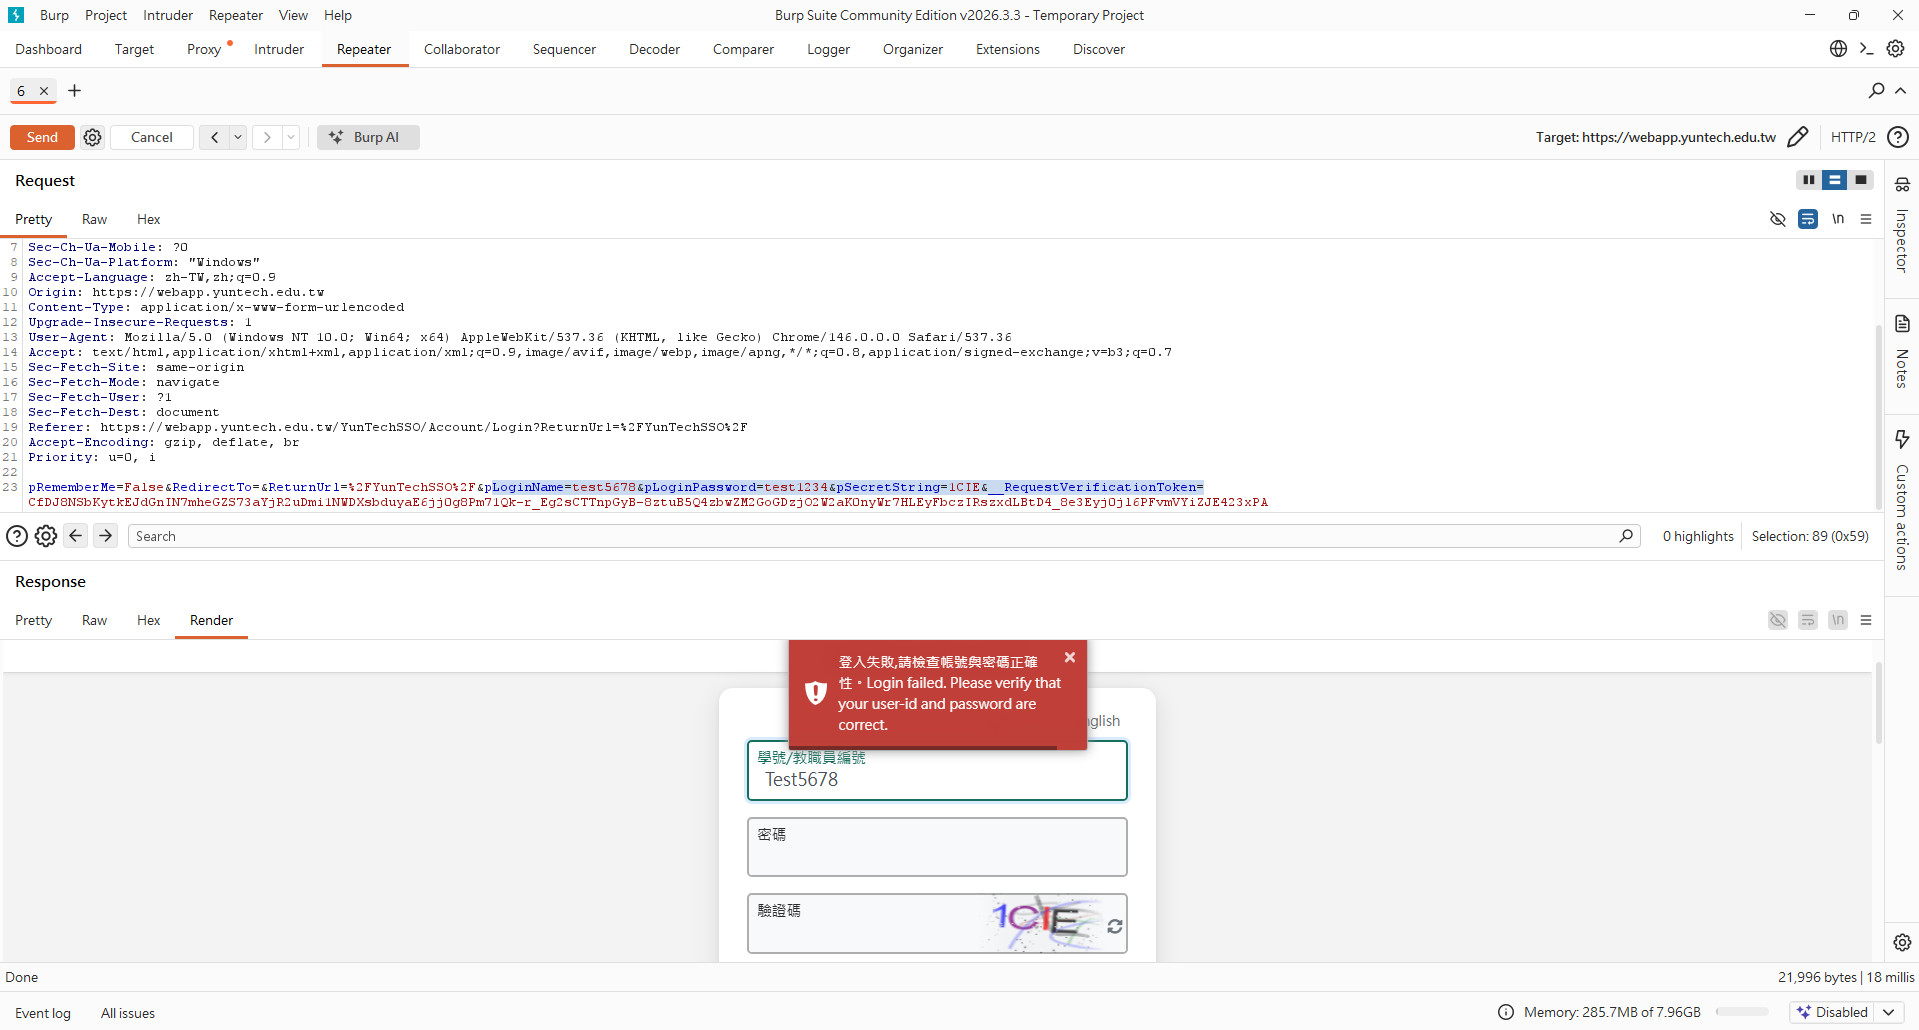Open Inspector panel icon
The width and height of the screenshot is (1919, 1030).
[x=1902, y=184]
